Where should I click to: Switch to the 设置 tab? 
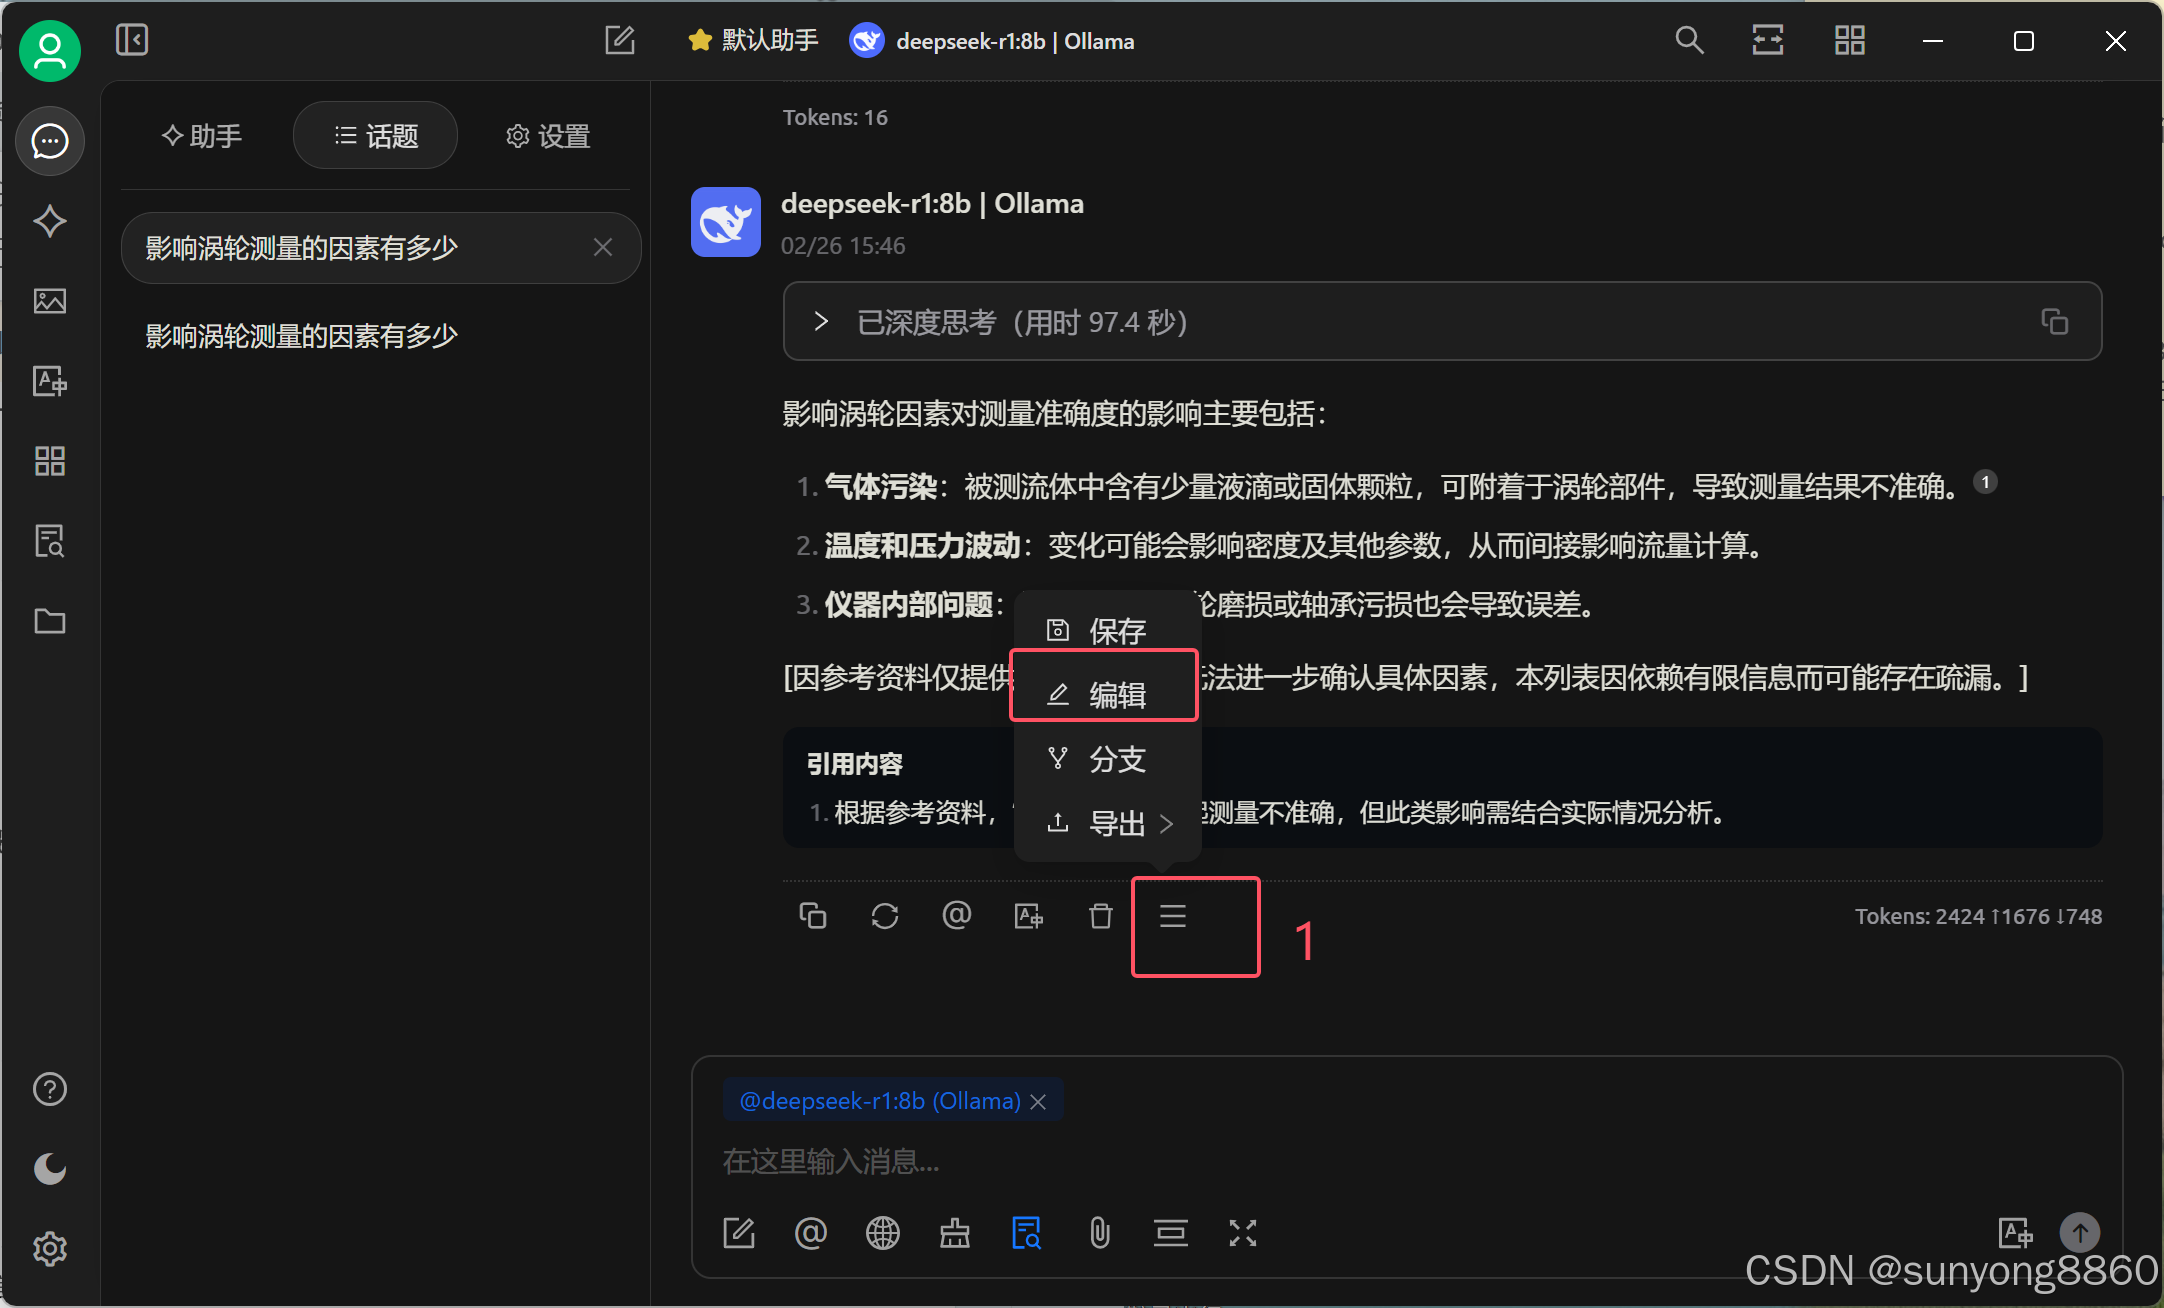548,136
